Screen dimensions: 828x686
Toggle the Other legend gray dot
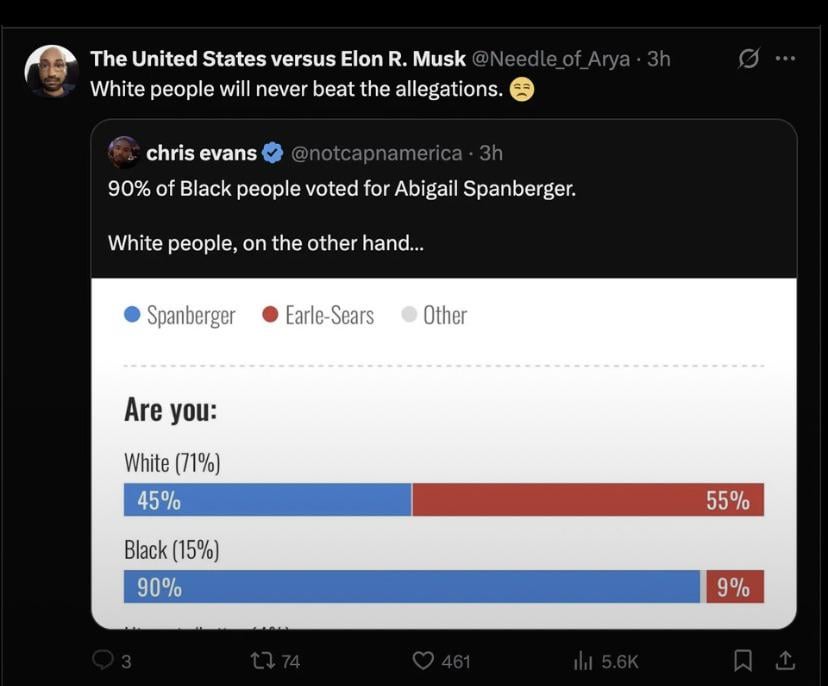[x=408, y=315]
